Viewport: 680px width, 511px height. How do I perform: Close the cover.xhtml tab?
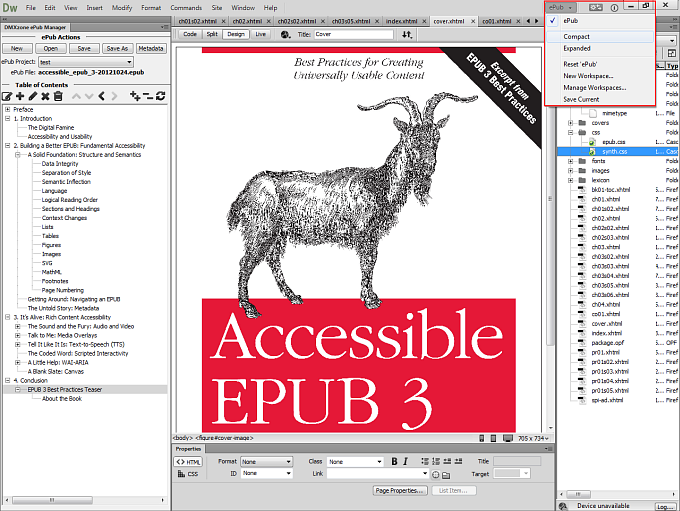(473, 21)
